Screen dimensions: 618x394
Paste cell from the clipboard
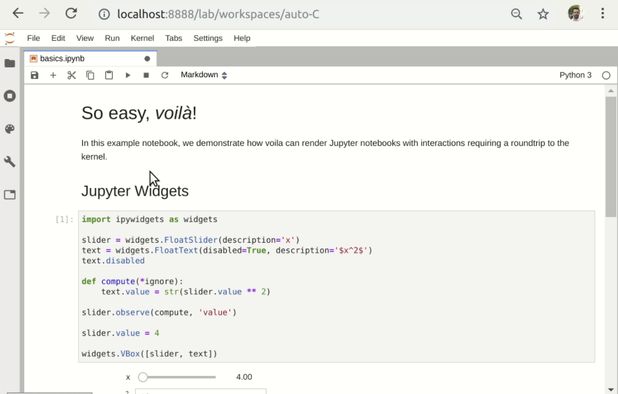pyautogui.click(x=109, y=75)
